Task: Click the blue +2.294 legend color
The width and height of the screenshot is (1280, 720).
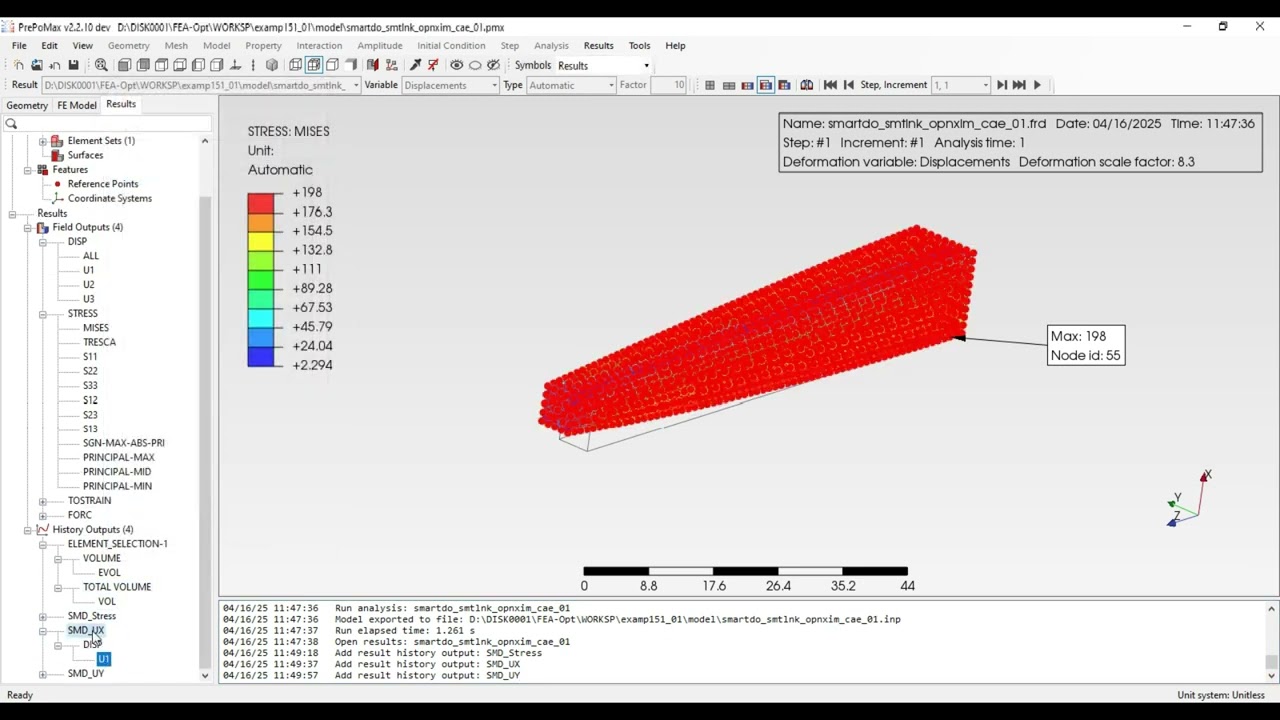Action: pyautogui.click(x=261, y=356)
